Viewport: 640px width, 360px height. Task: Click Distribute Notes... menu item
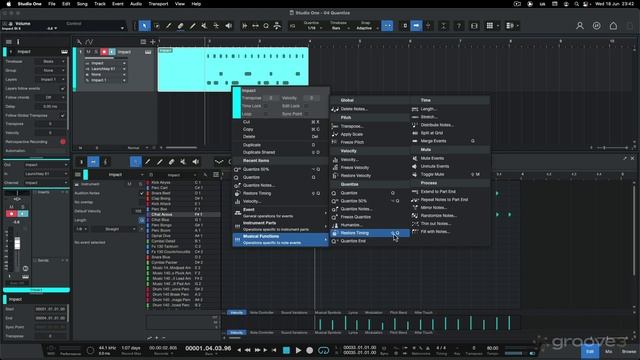coord(450,125)
